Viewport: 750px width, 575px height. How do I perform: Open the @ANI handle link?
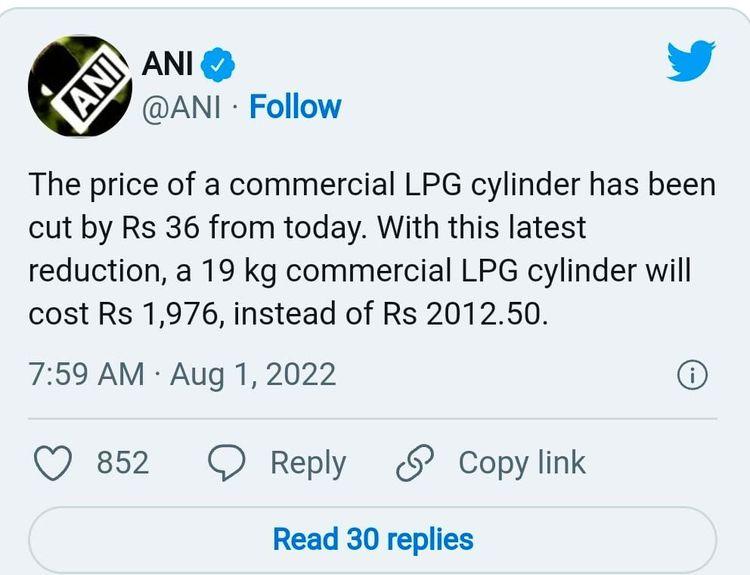pyautogui.click(x=182, y=107)
